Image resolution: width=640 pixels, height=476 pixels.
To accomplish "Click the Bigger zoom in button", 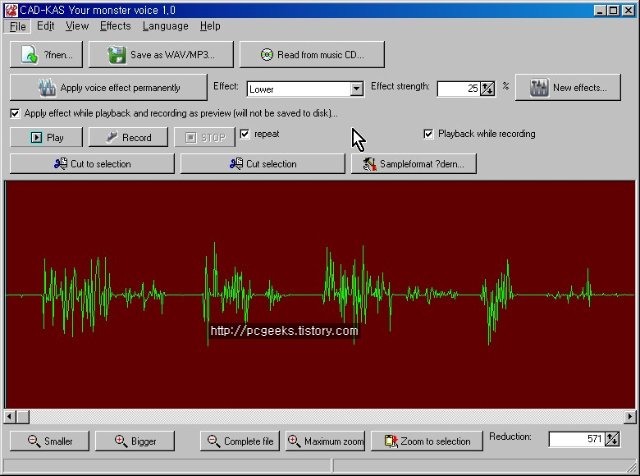I will [x=135, y=441].
